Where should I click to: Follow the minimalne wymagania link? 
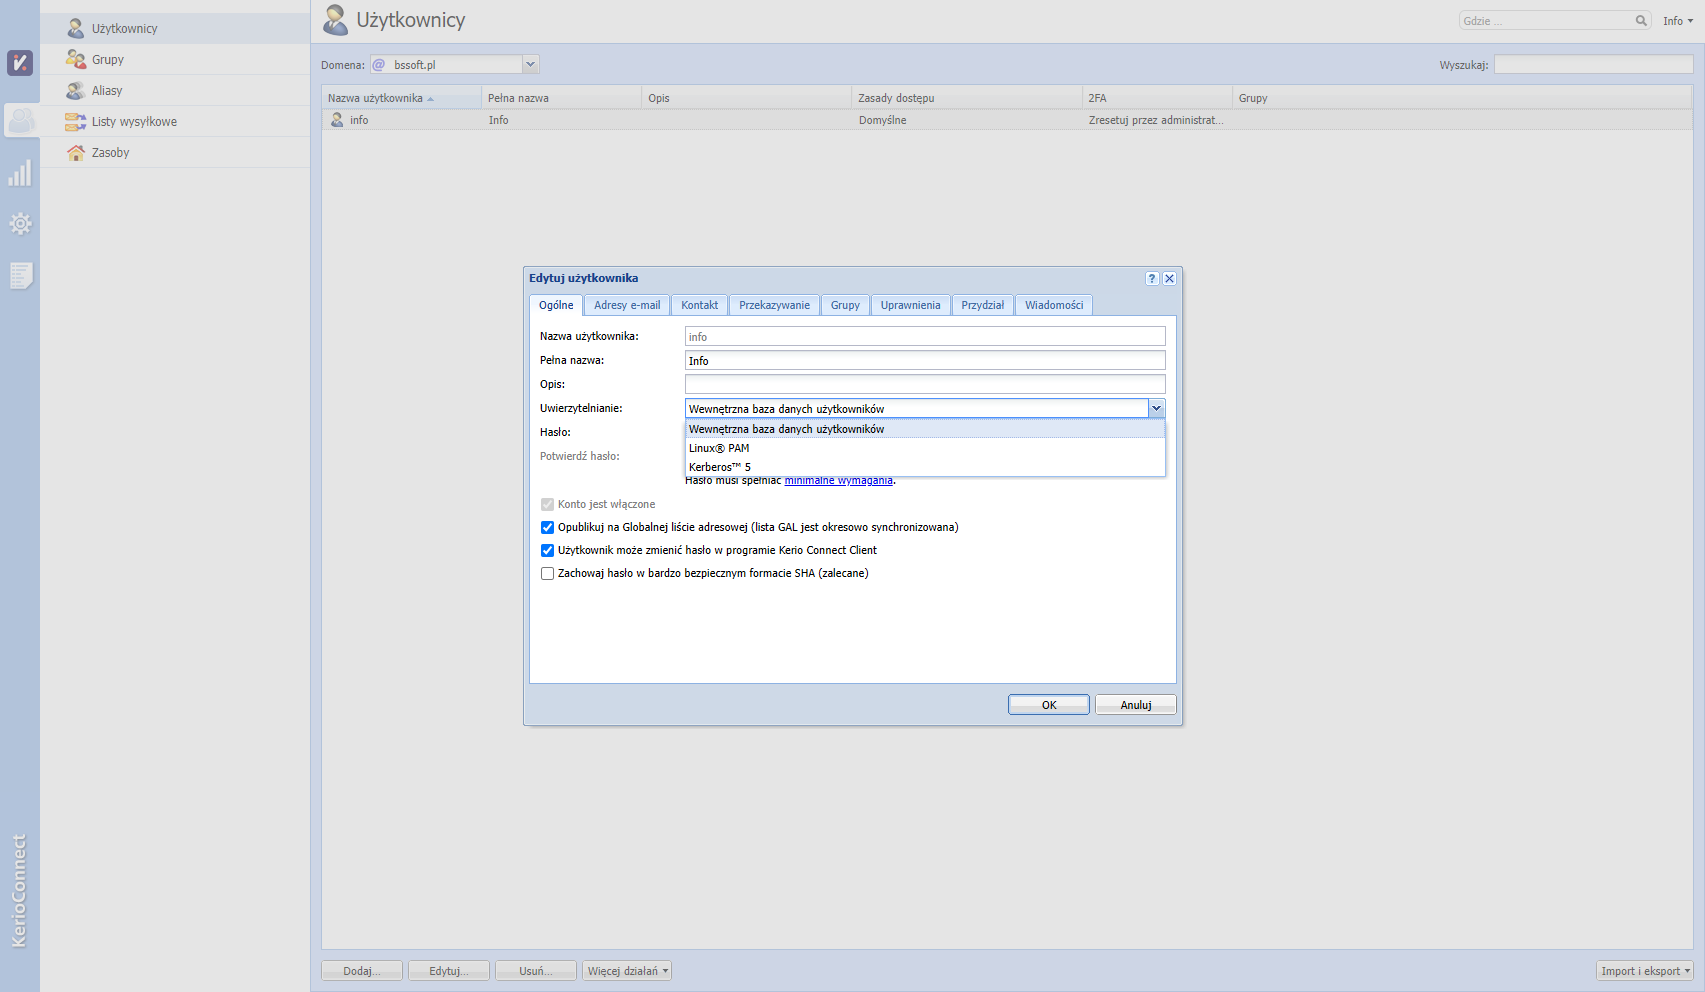838,481
